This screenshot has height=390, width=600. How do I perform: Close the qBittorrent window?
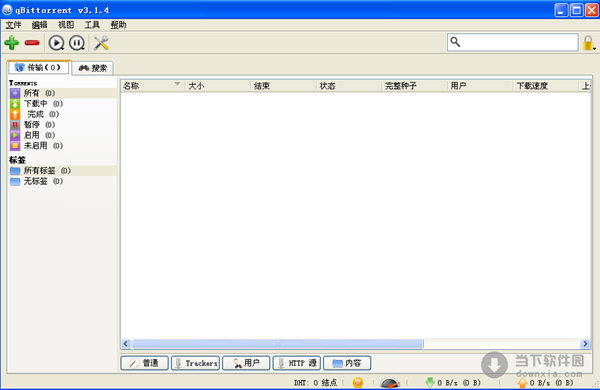(592, 10)
